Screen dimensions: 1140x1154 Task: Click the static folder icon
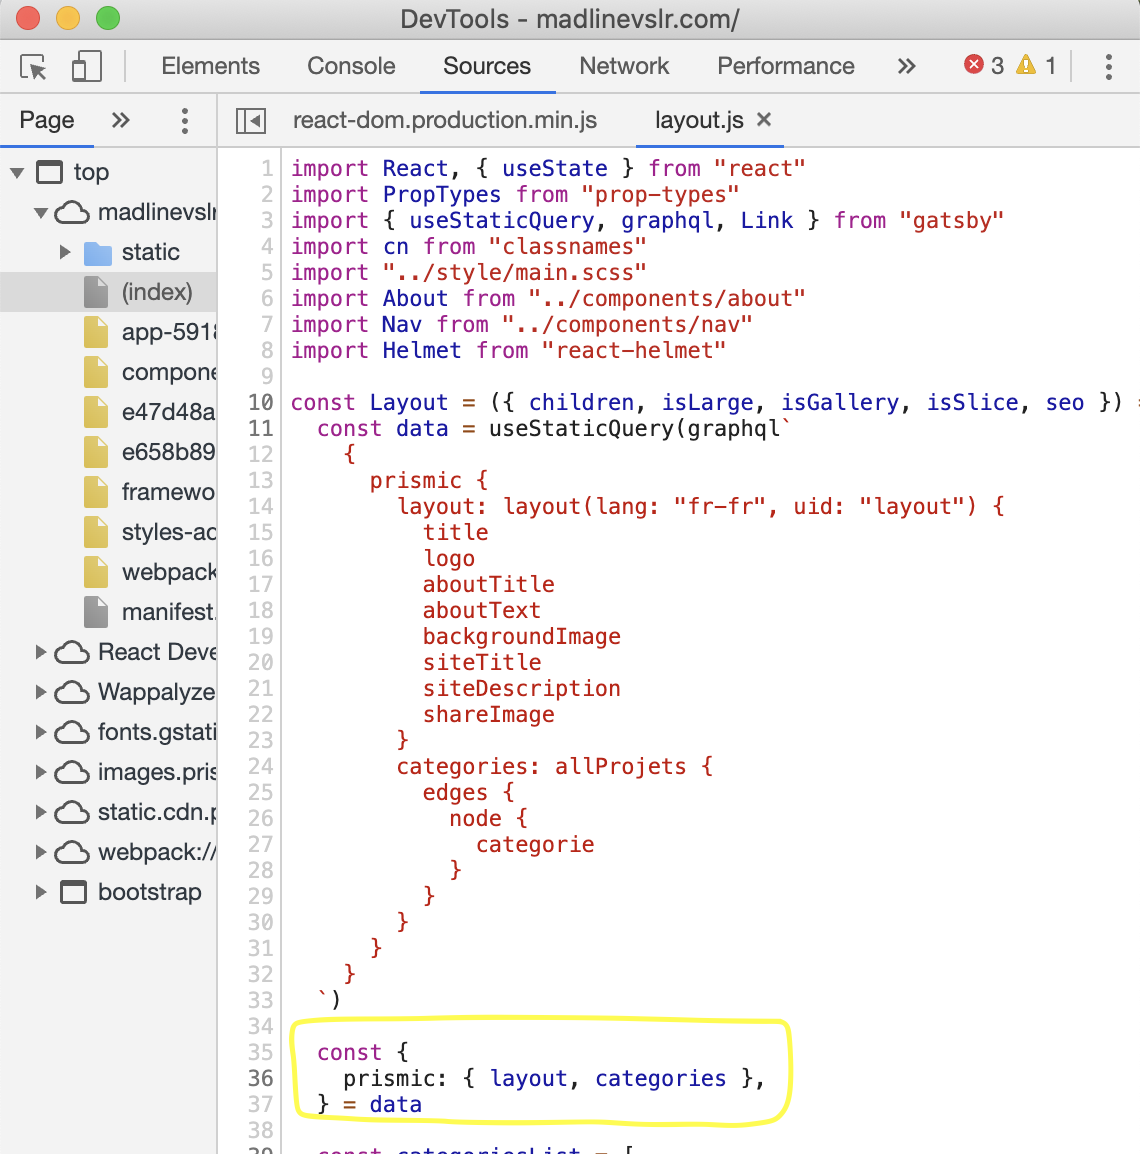click(97, 252)
